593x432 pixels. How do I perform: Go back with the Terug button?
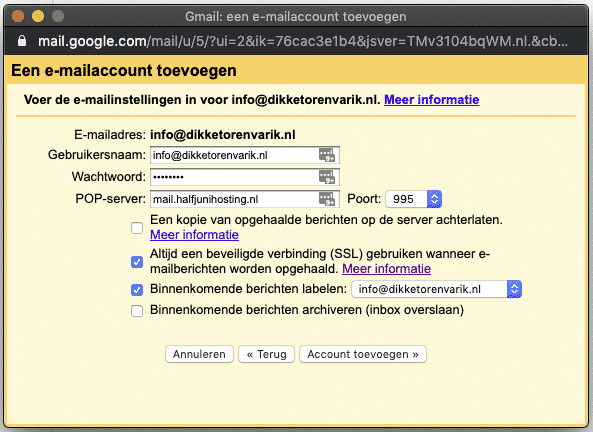coord(266,354)
